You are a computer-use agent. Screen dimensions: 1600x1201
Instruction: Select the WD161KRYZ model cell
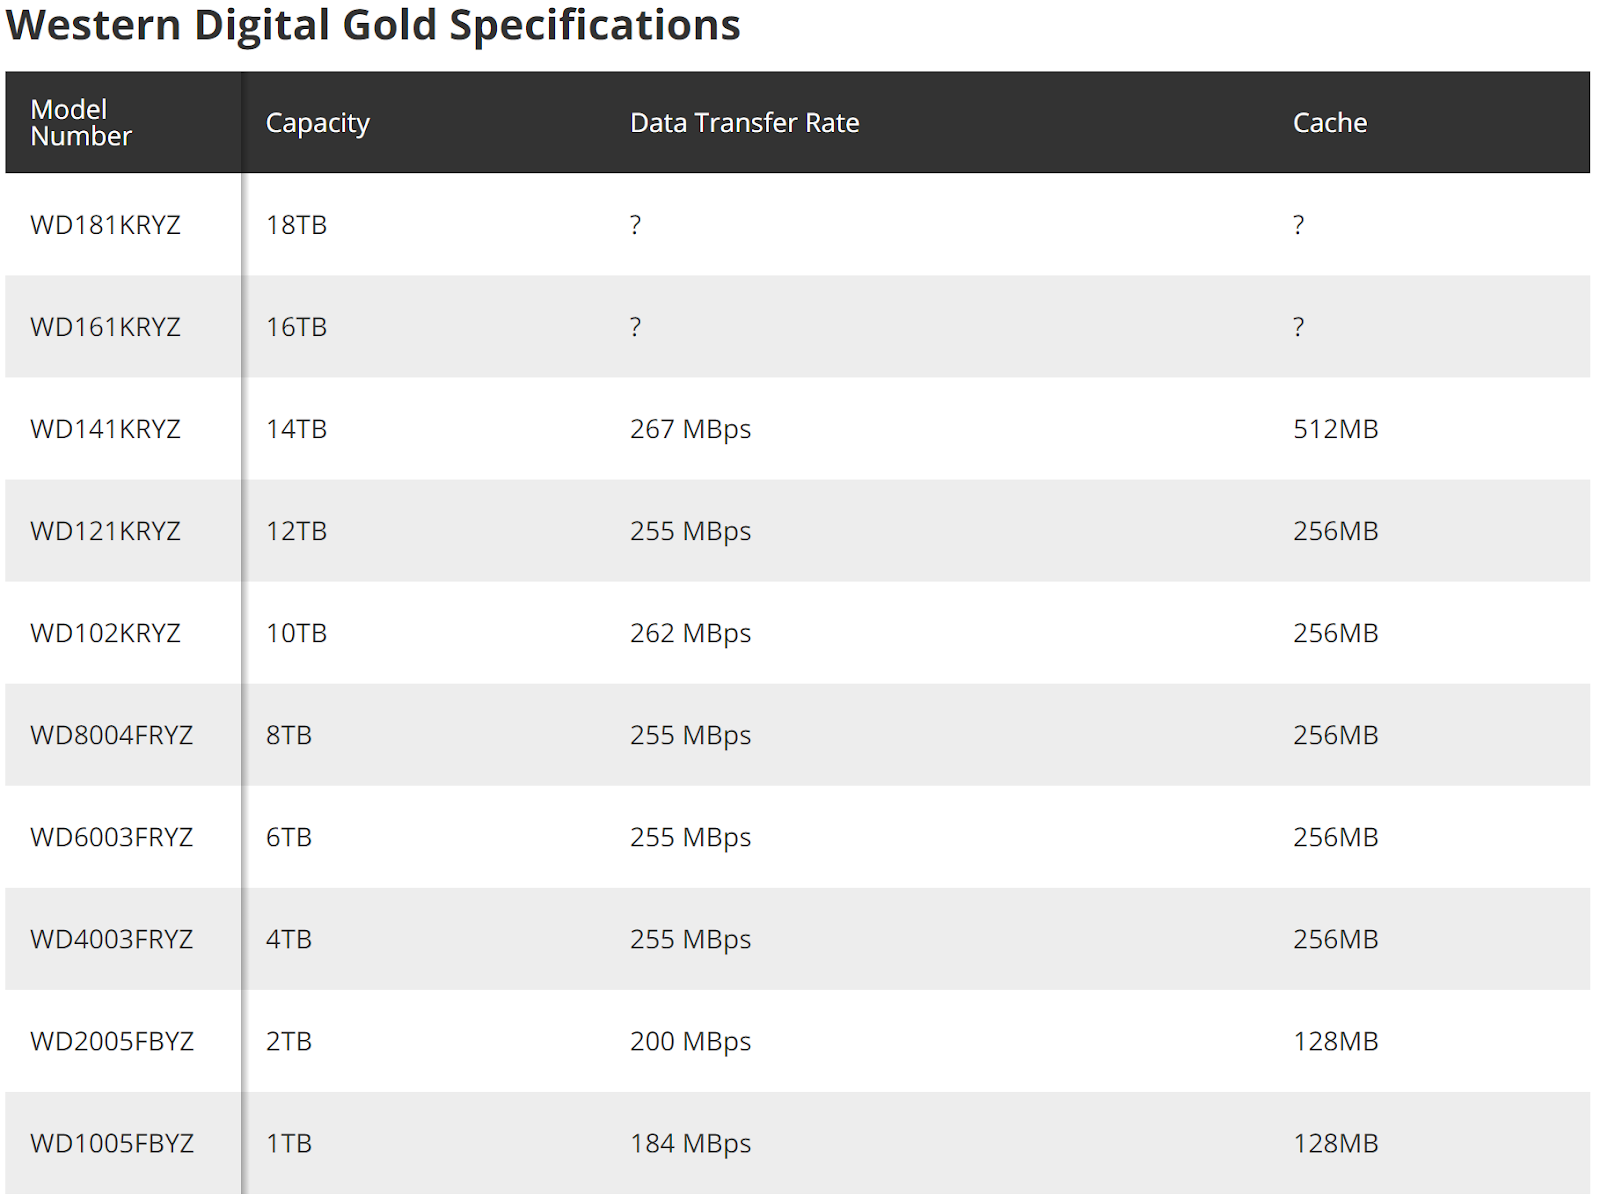pyautogui.click(x=105, y=327)
